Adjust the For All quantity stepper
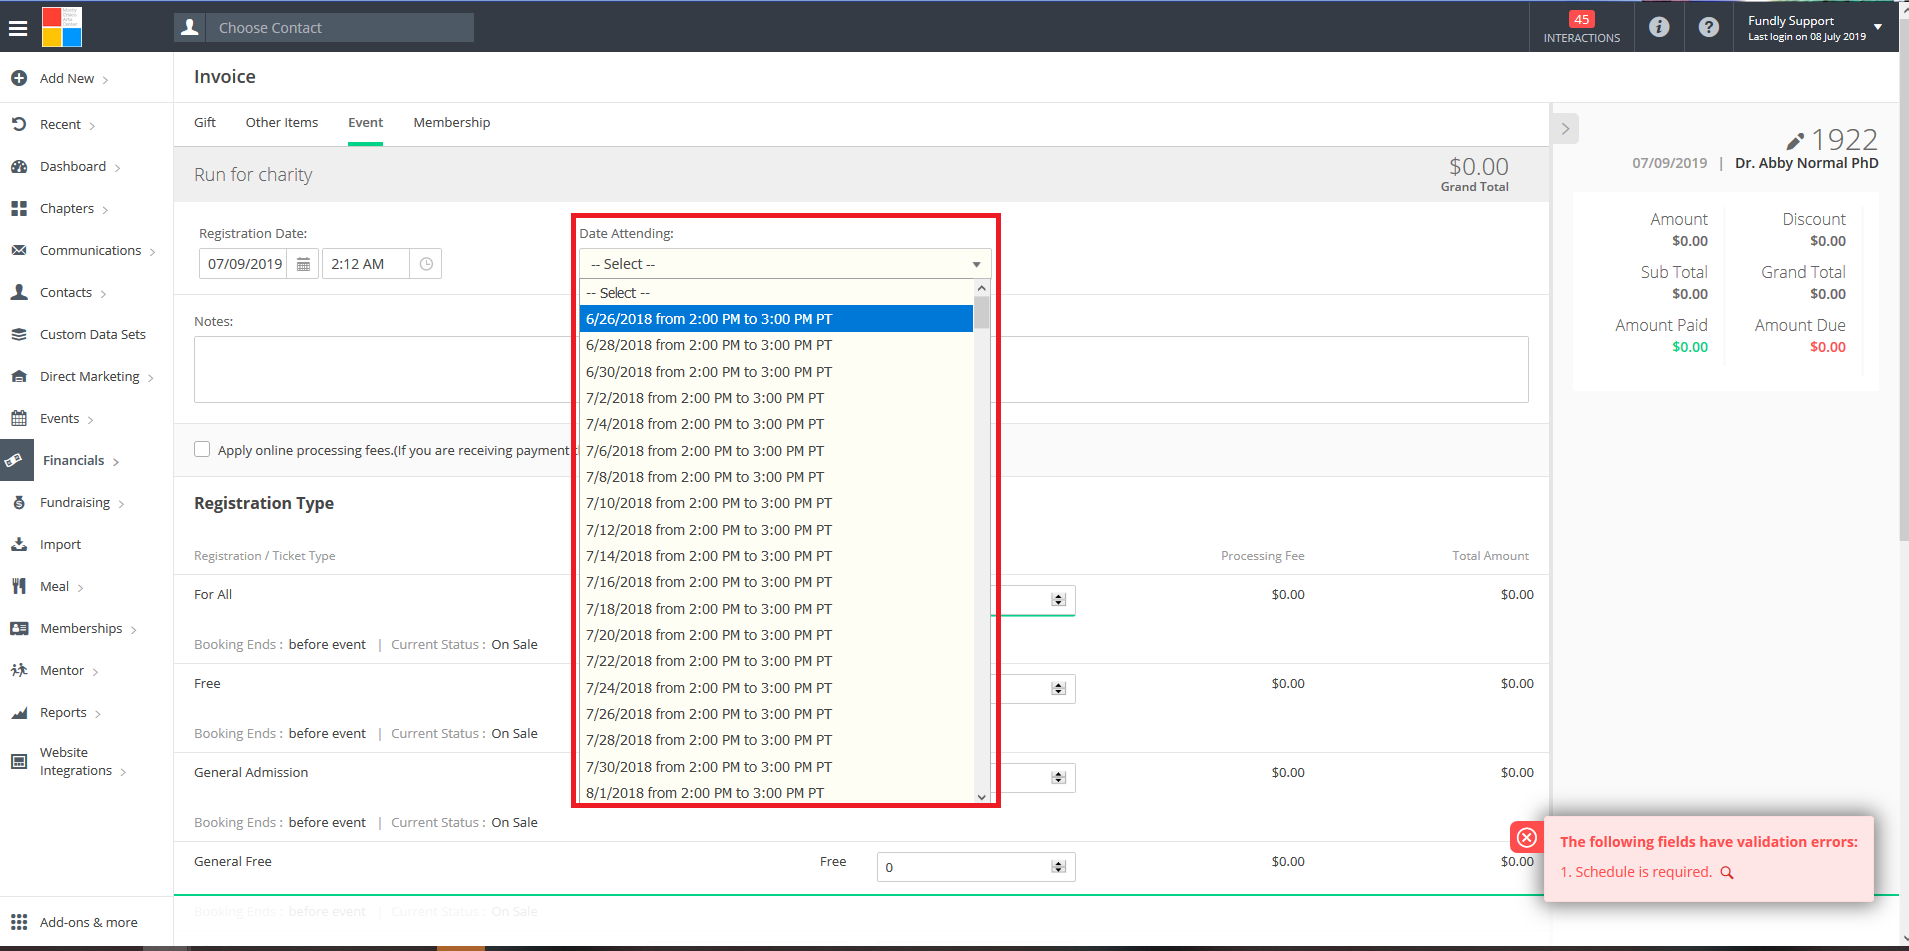 [1058, 600]
